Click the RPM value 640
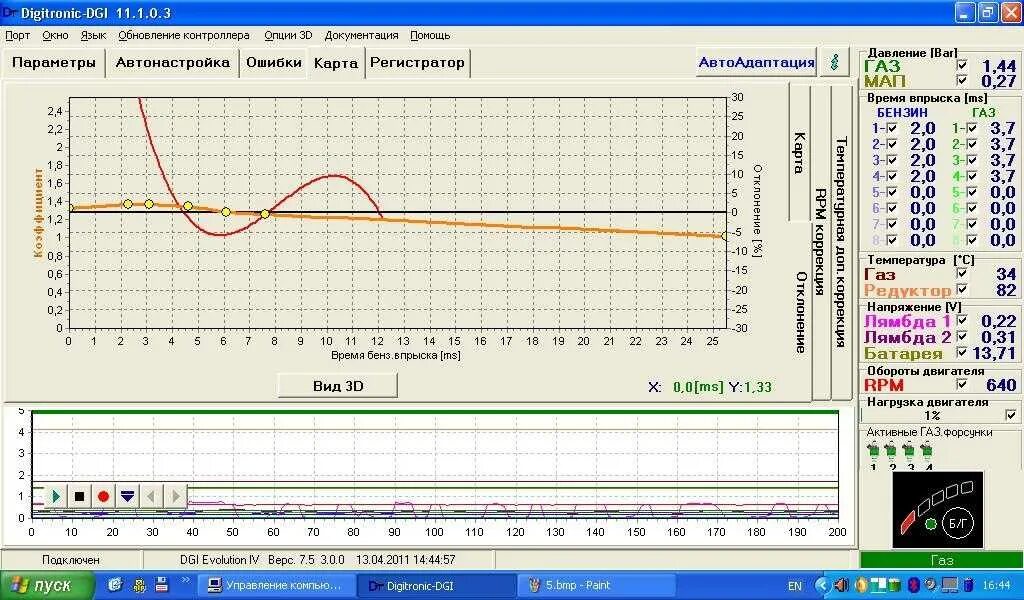 1001,385
